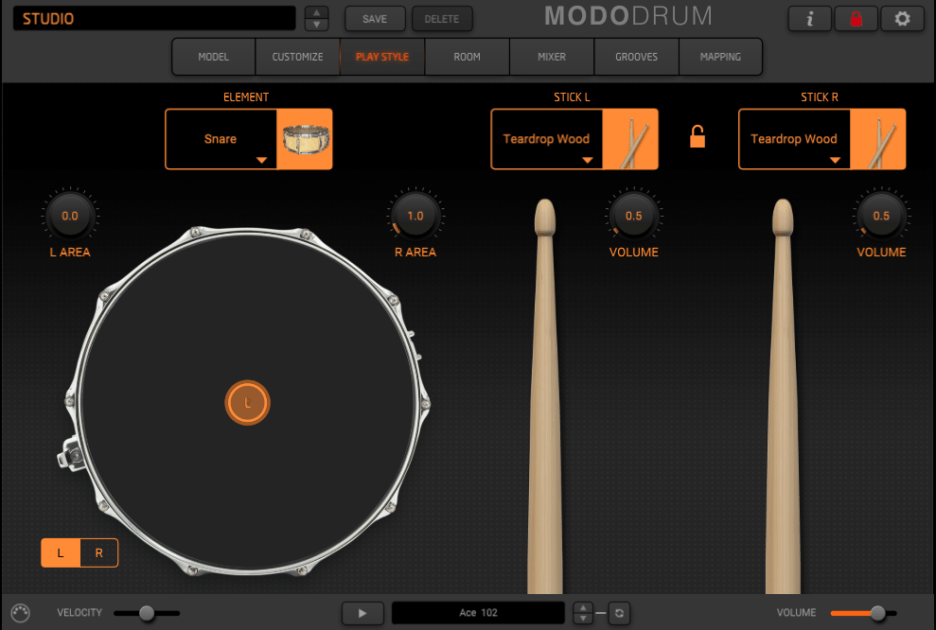Switch to the MIXER tab
The width and height of the screenshot is (936, 630).
(x=552, y=57)
